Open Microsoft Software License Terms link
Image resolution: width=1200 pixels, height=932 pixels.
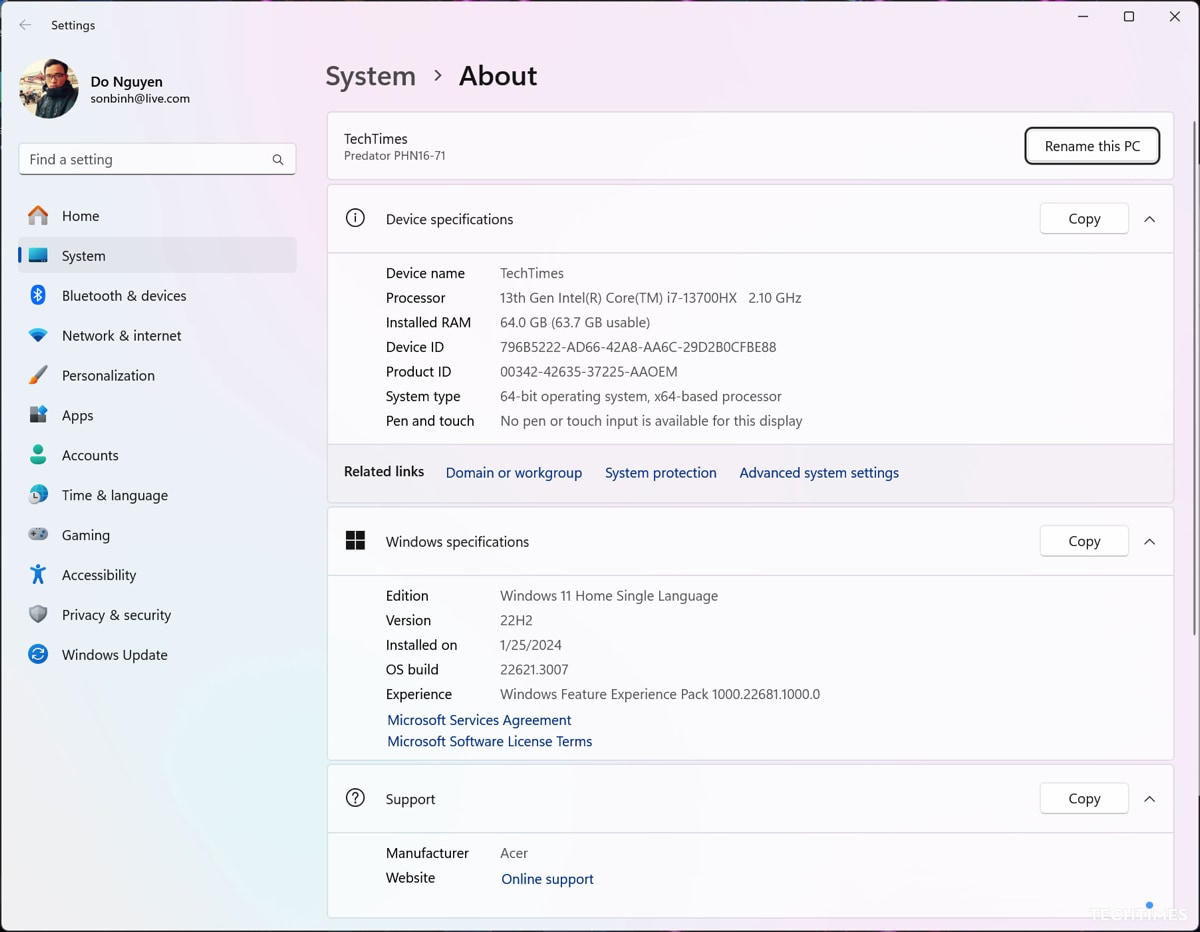[490, 741]
